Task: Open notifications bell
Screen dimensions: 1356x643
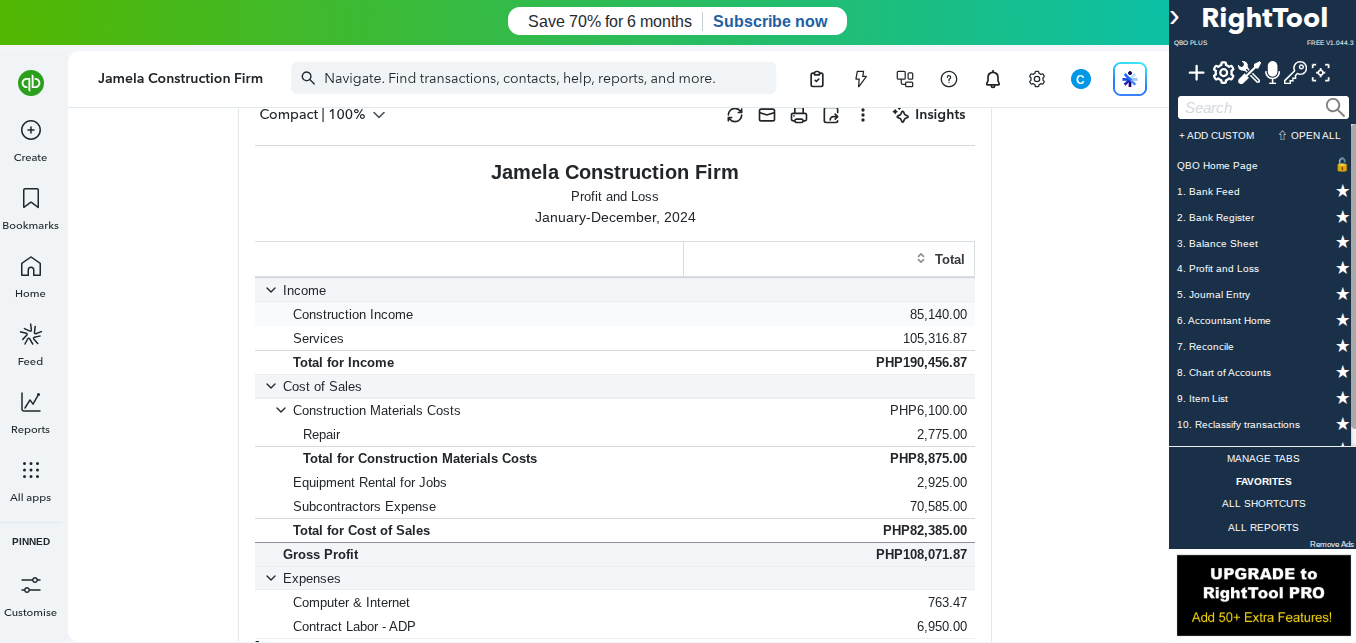Action: coord(993,79)
